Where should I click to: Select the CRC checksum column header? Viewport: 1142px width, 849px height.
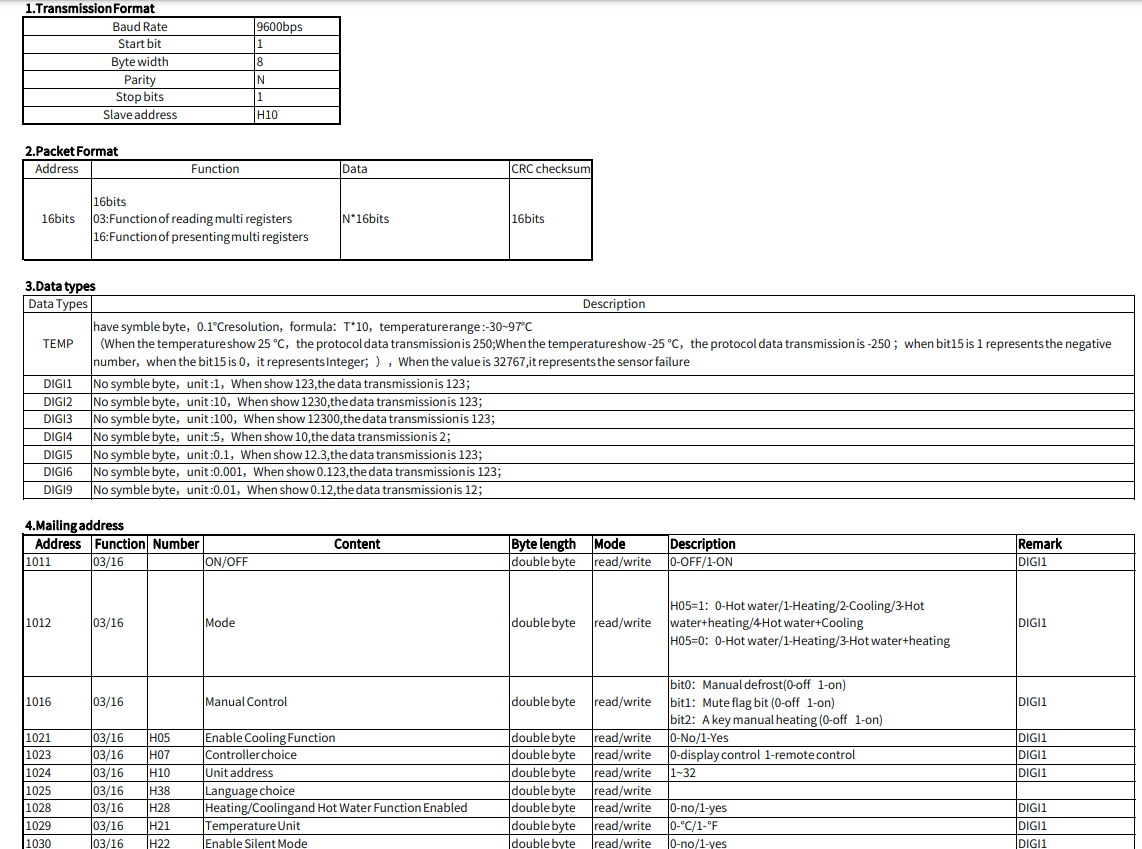click(548, 168)
